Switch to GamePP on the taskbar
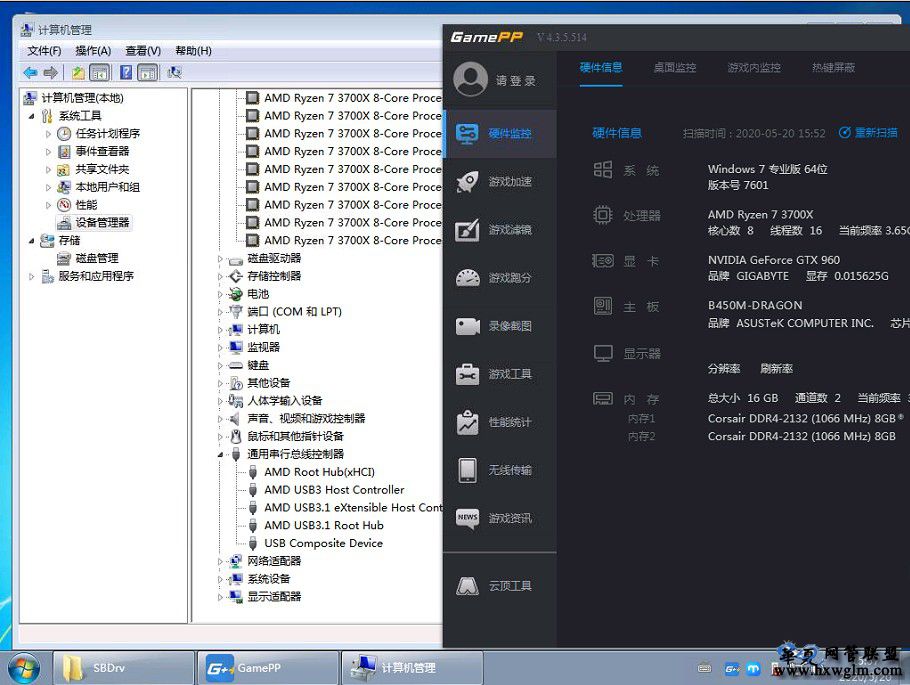 click(x=268, y=668)
